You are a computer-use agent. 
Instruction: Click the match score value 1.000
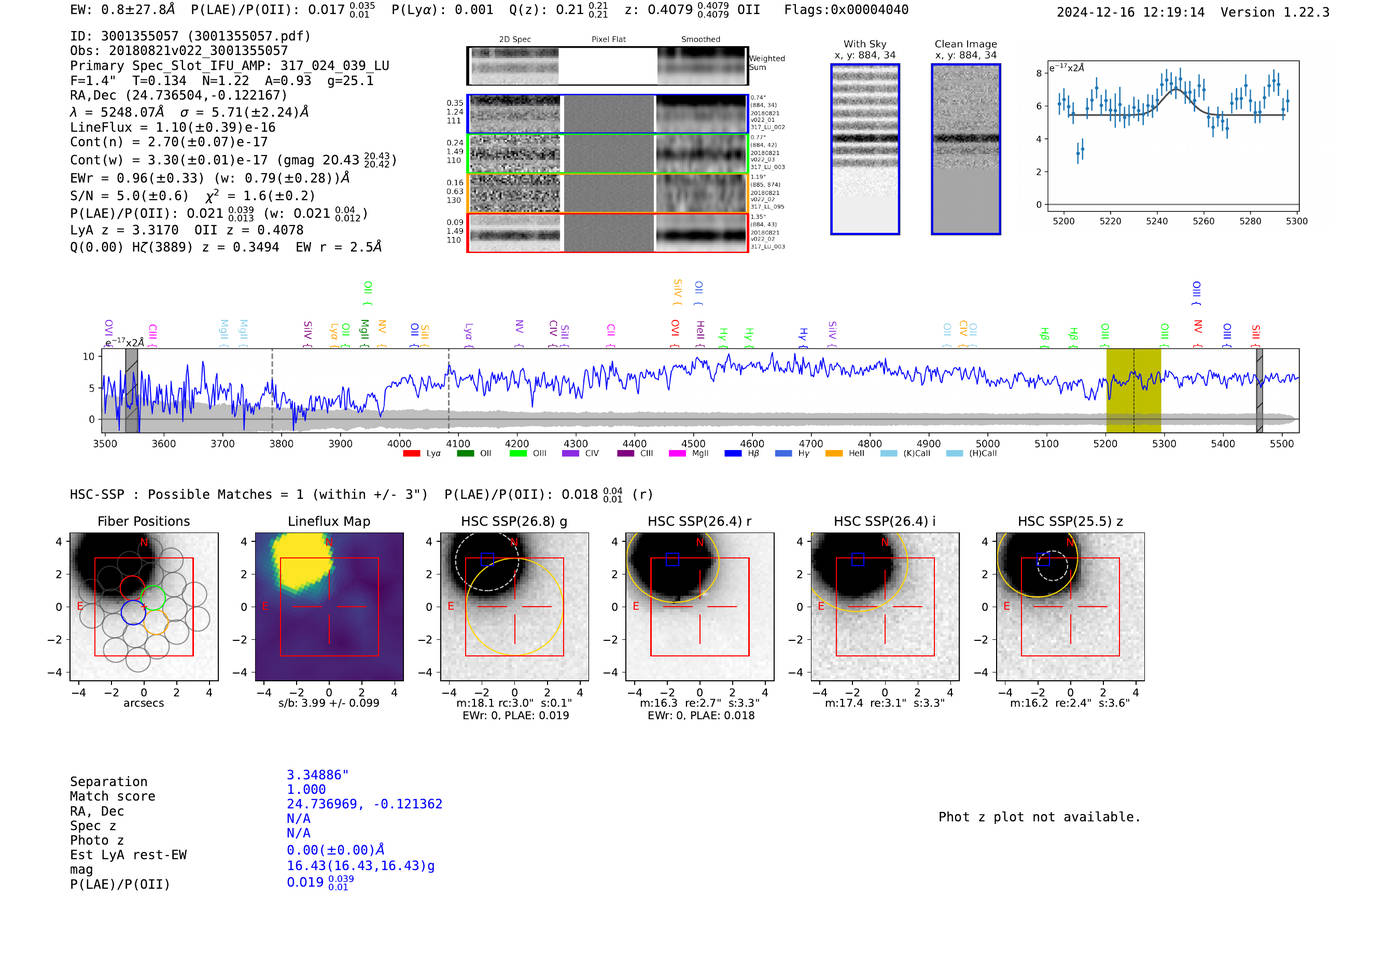(306, 789)
